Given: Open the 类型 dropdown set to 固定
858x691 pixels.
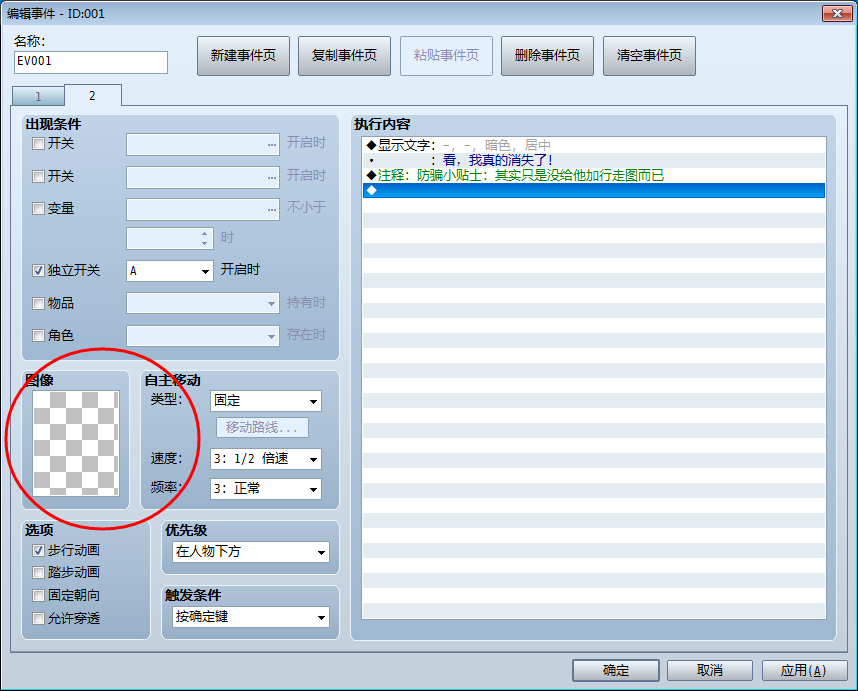Looking at the screenshot, I should (266, 401).
